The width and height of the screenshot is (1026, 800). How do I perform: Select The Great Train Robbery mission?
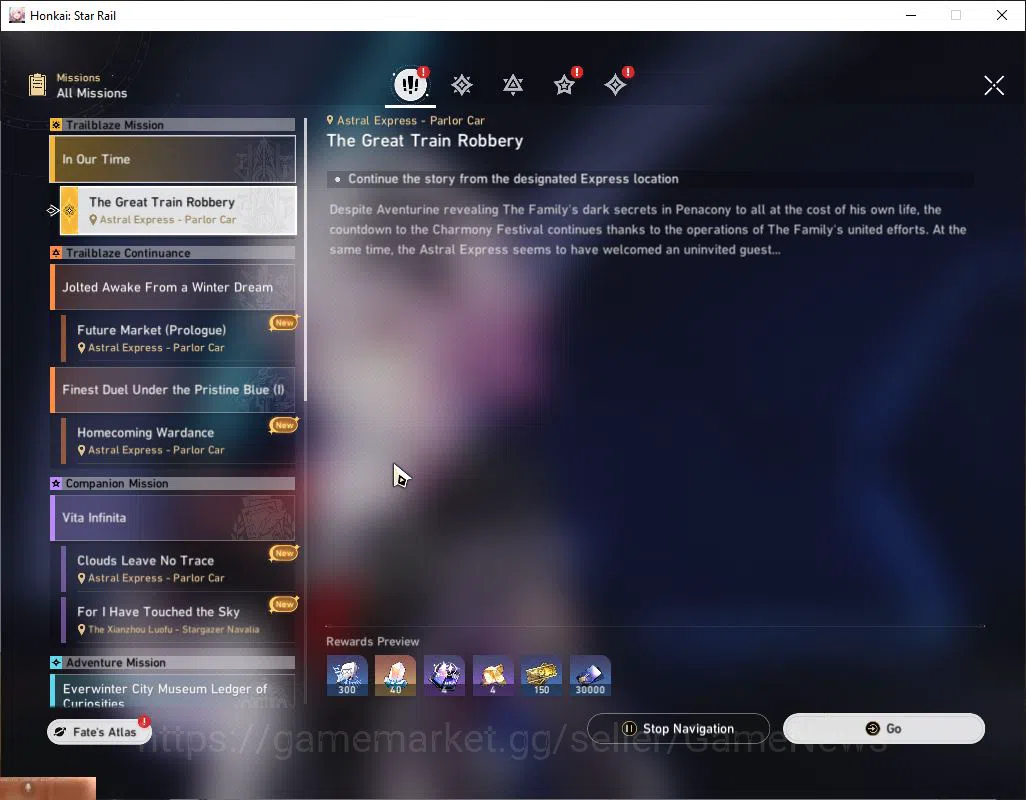(x=178, y=210)
